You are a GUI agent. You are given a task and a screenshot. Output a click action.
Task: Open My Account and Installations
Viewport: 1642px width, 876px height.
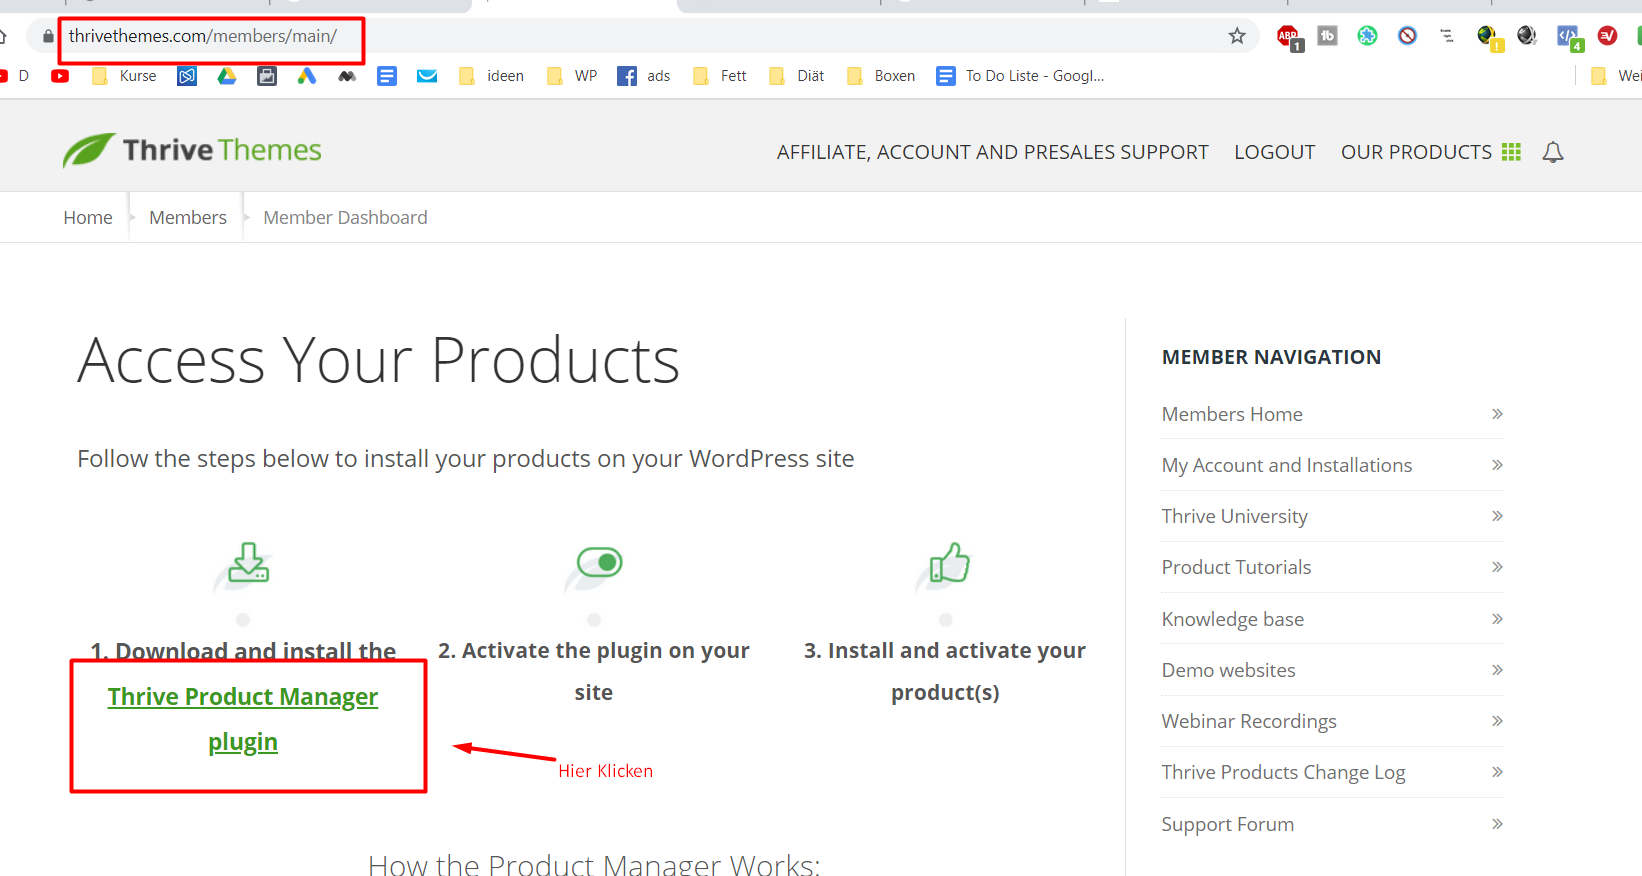tap(1332, 465)
